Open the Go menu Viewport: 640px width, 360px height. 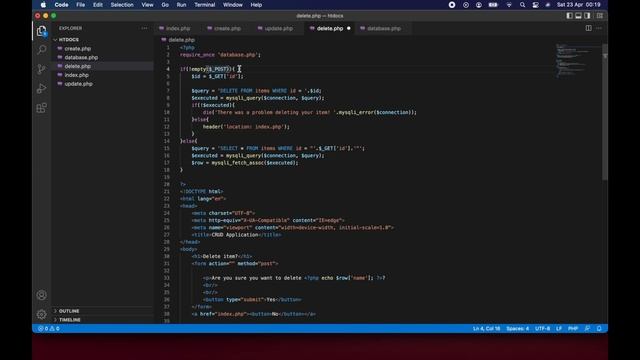[165, 5]
